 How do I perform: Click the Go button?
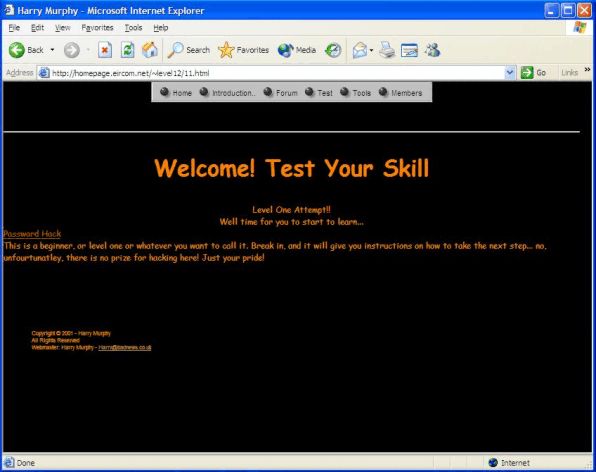533,73
